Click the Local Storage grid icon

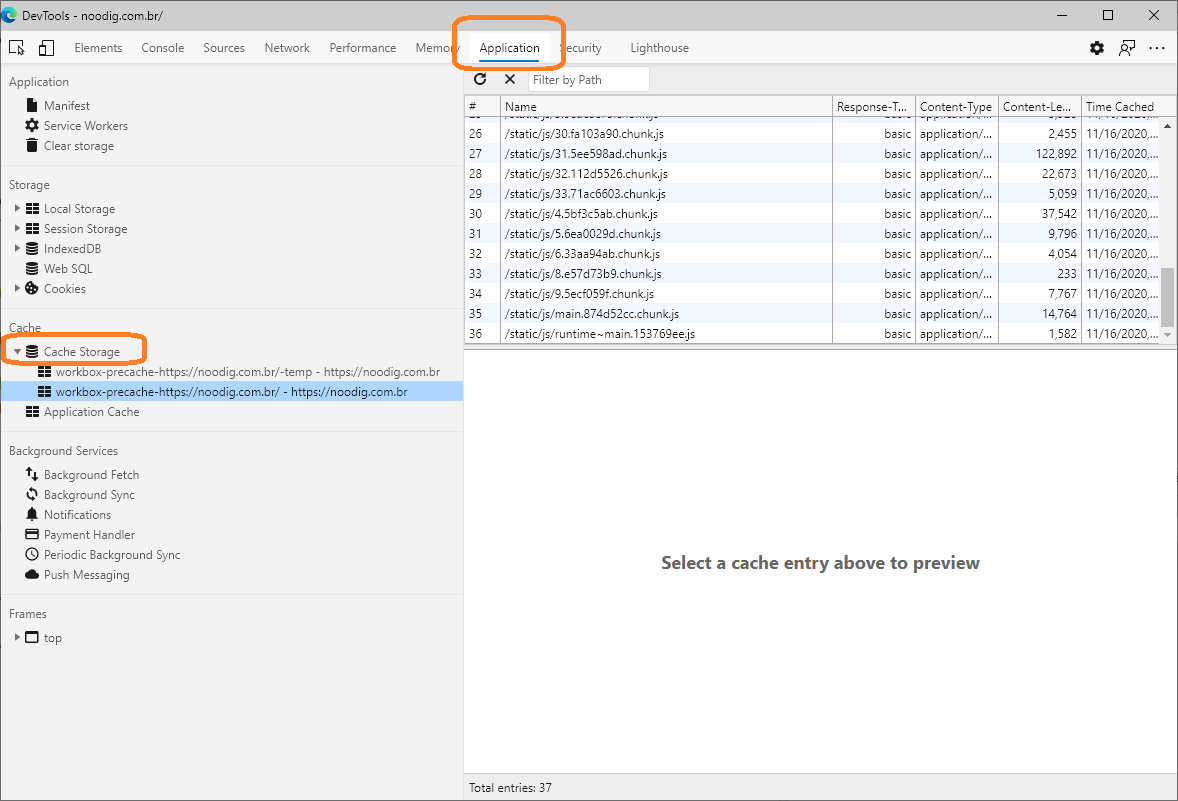tap(32, 208)
